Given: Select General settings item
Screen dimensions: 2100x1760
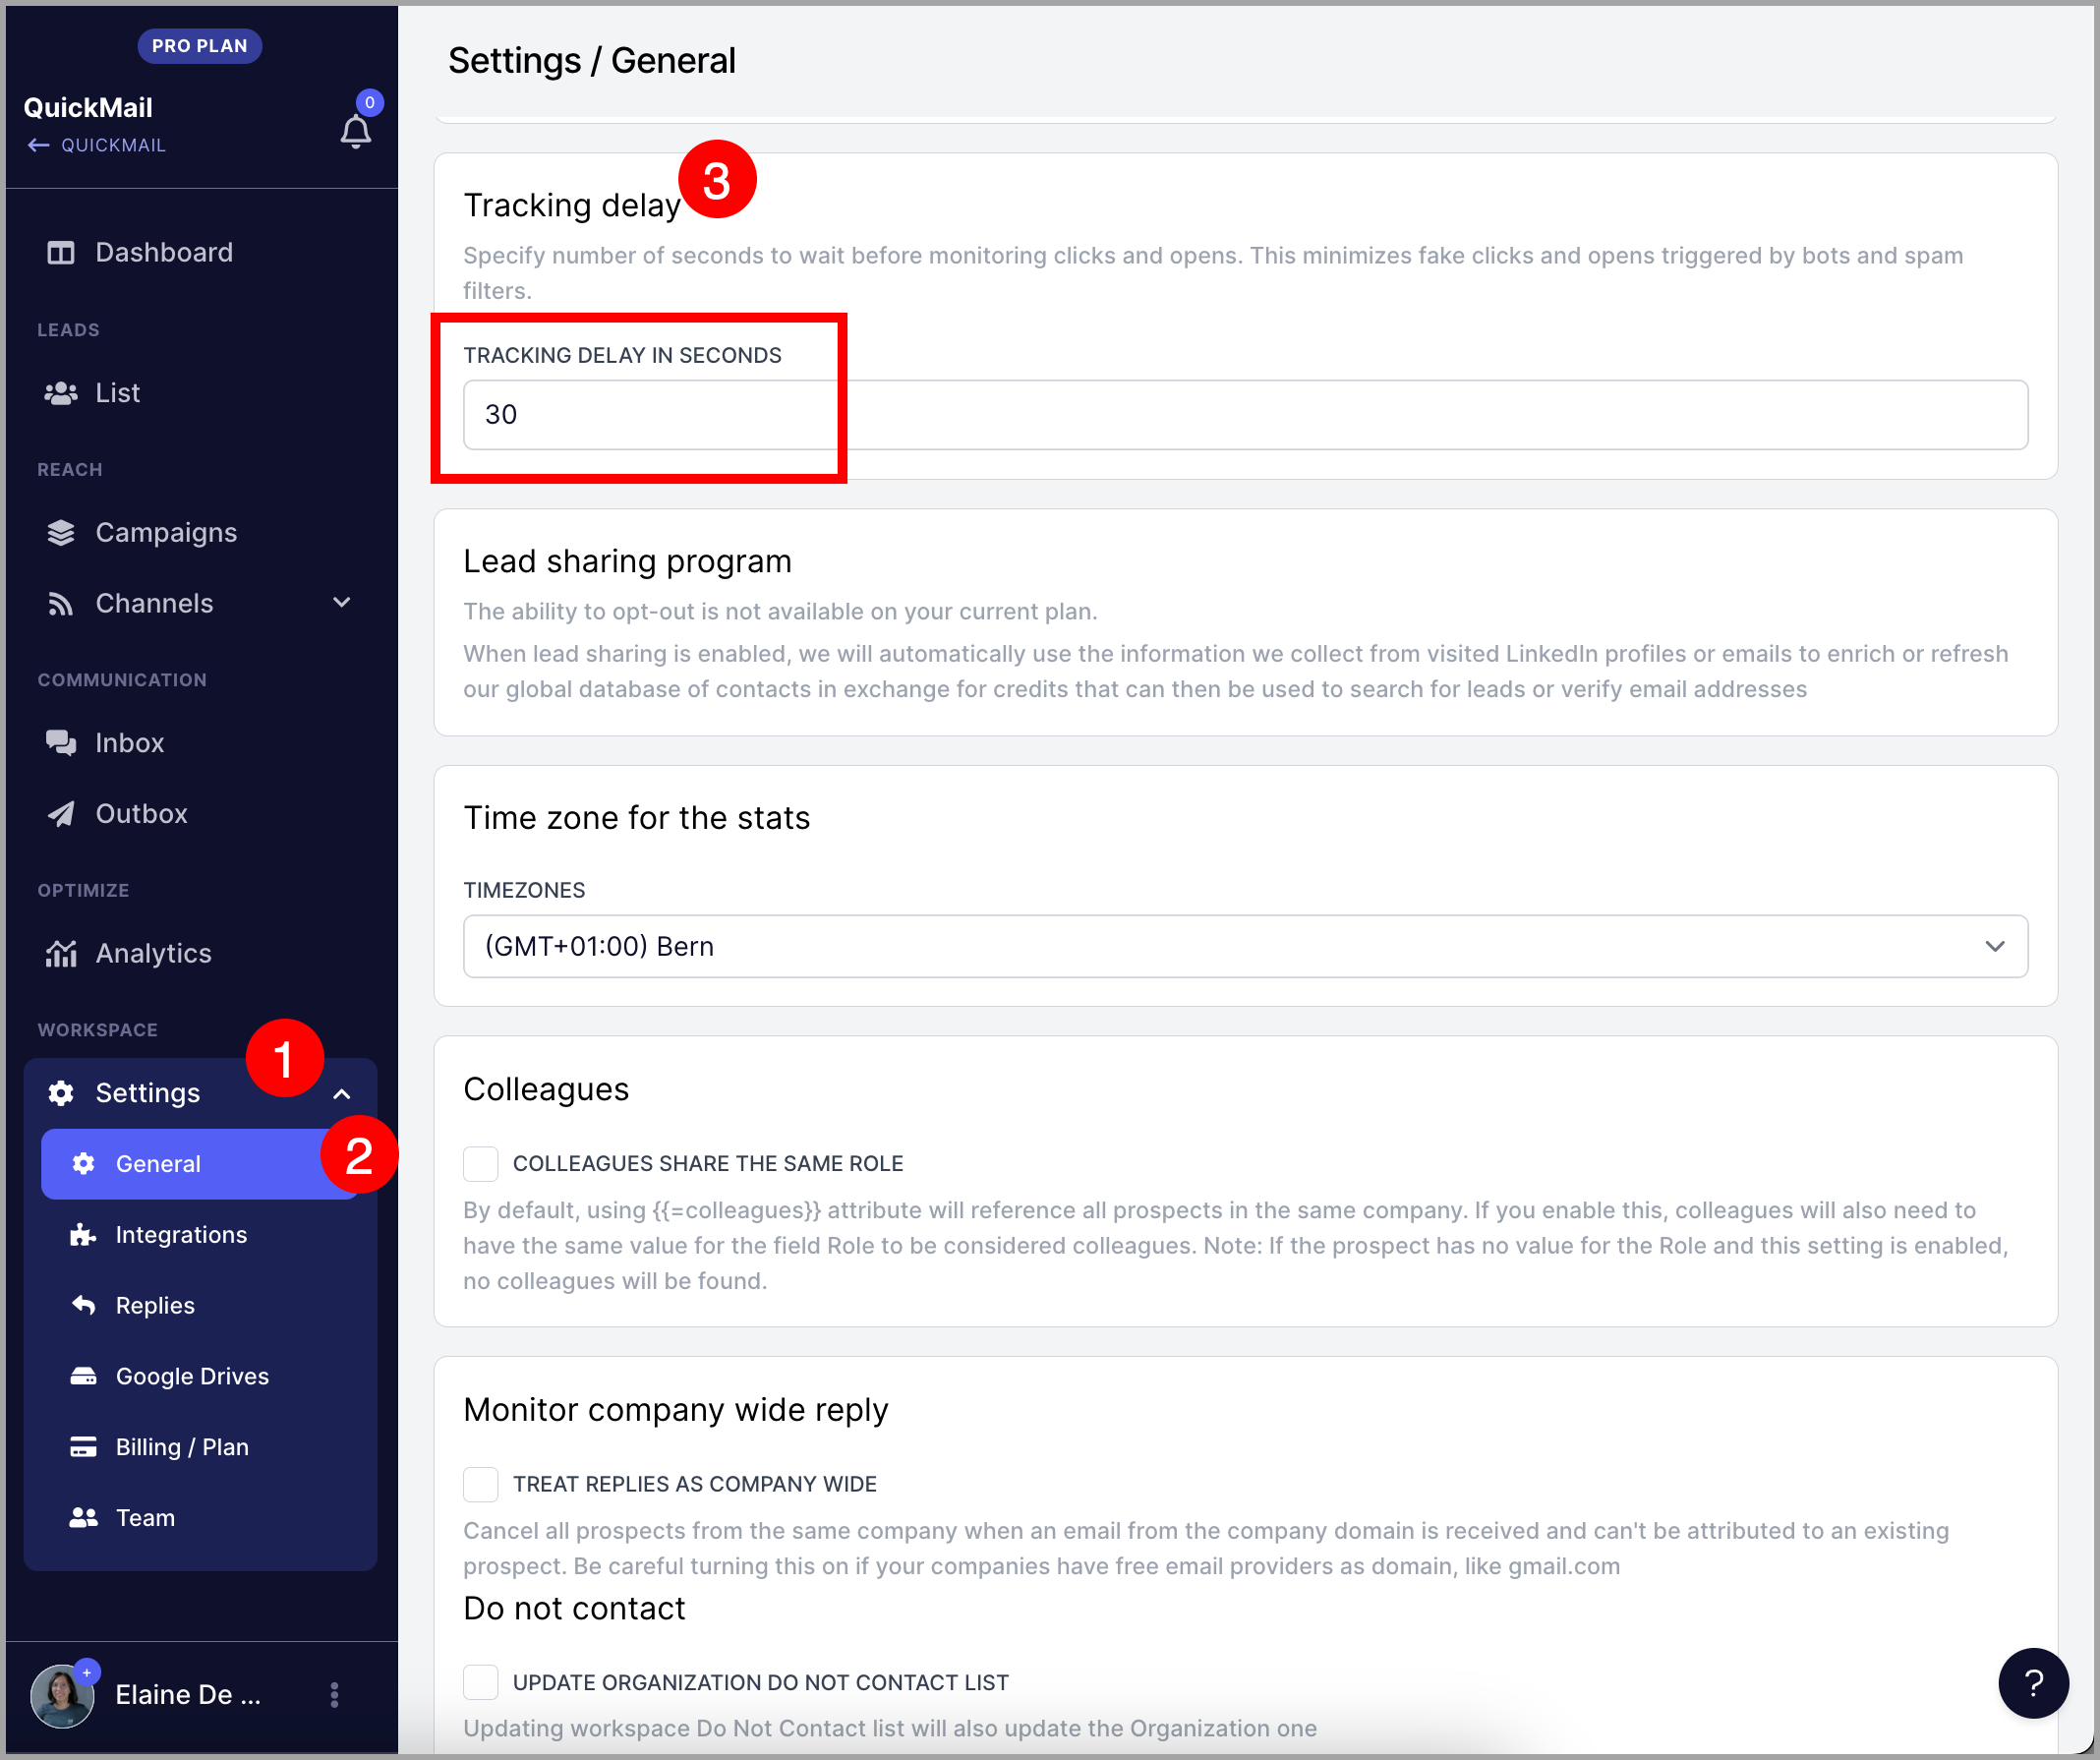Looking at the screenshot, I should point(200,1164).
